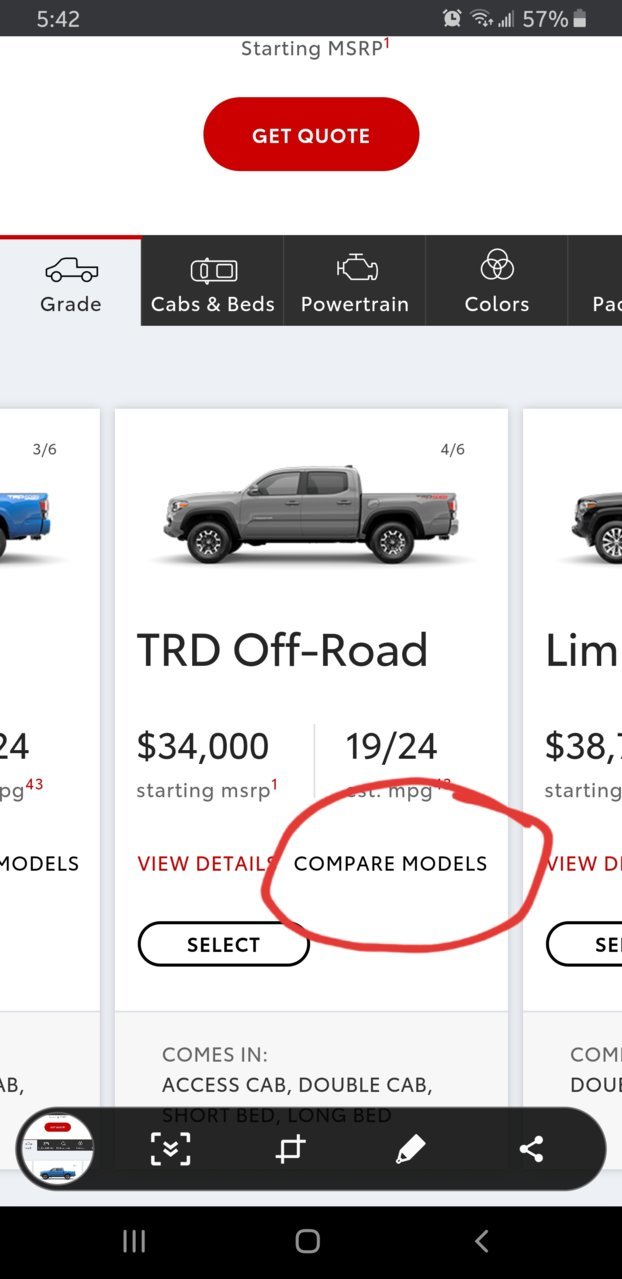Click COMPARE MODELS on TRD Off-Road card
The width and height of the screenshot is (622, 1279).
tap(391, 864)
